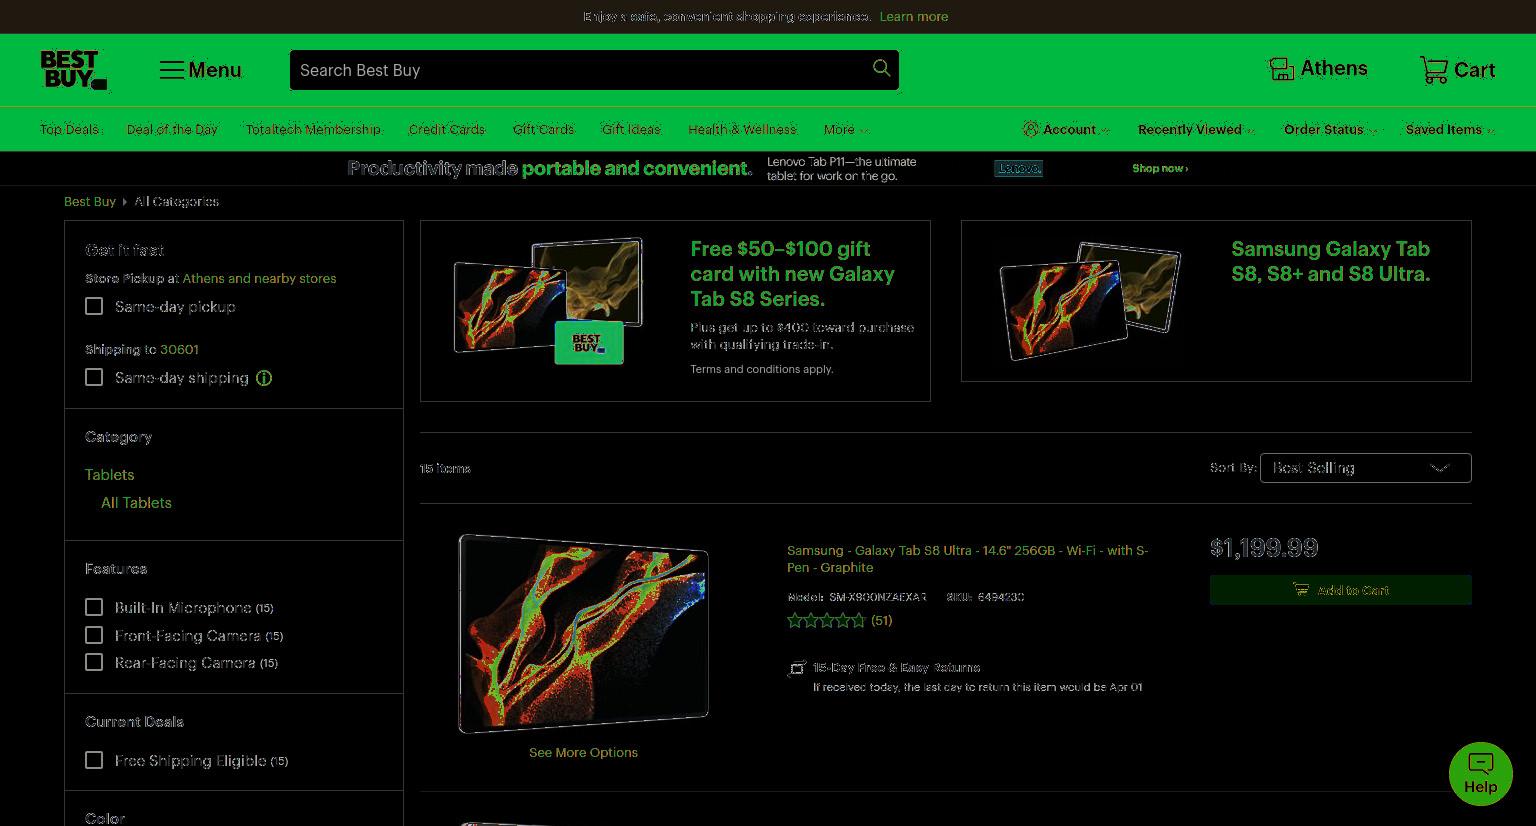Open the Sort By Best Selling dropdown
The height and width of the screenshot is (826, 1536).
click(1365, 468)
